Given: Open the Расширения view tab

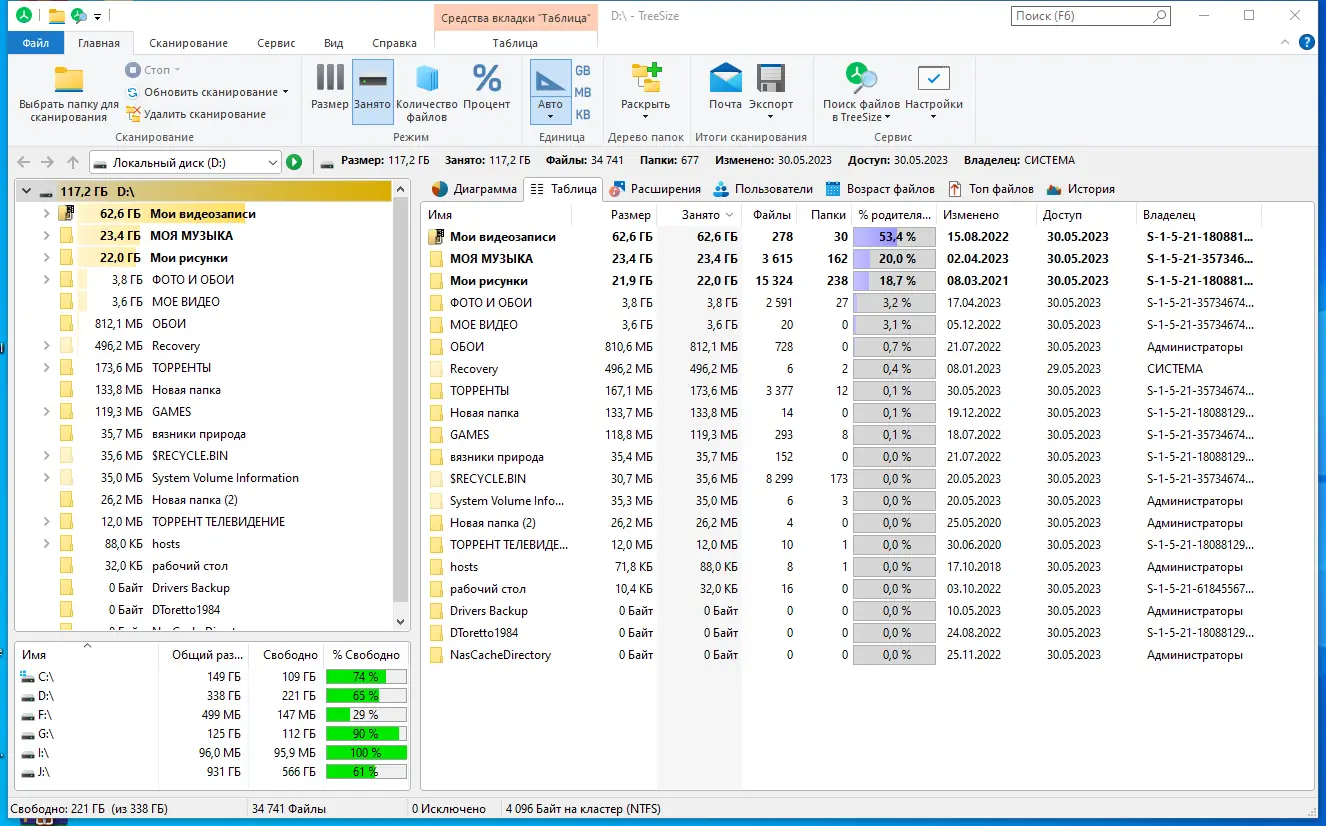Looking at the screenshot, I should pyautogui.click(x=655, y=189).
